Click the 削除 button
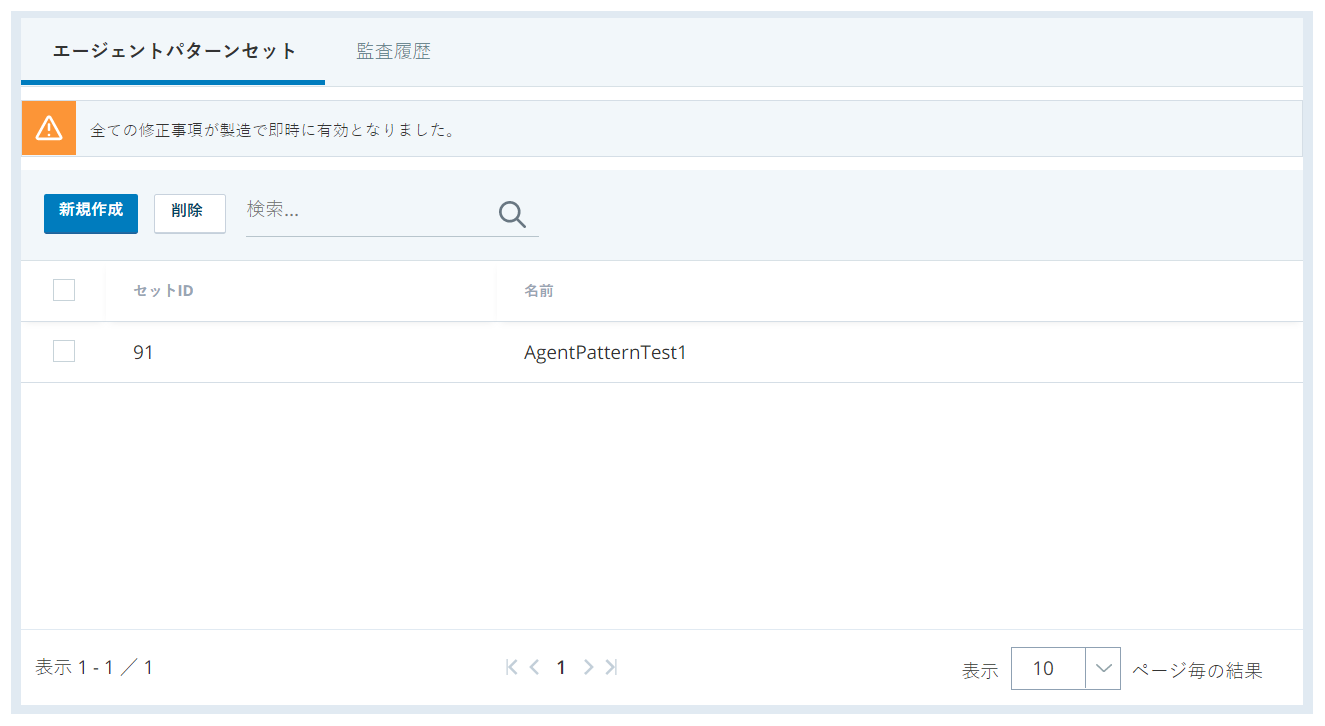Image resolution: width=1325 pixels, height=726 pixels. pos(190,213)
